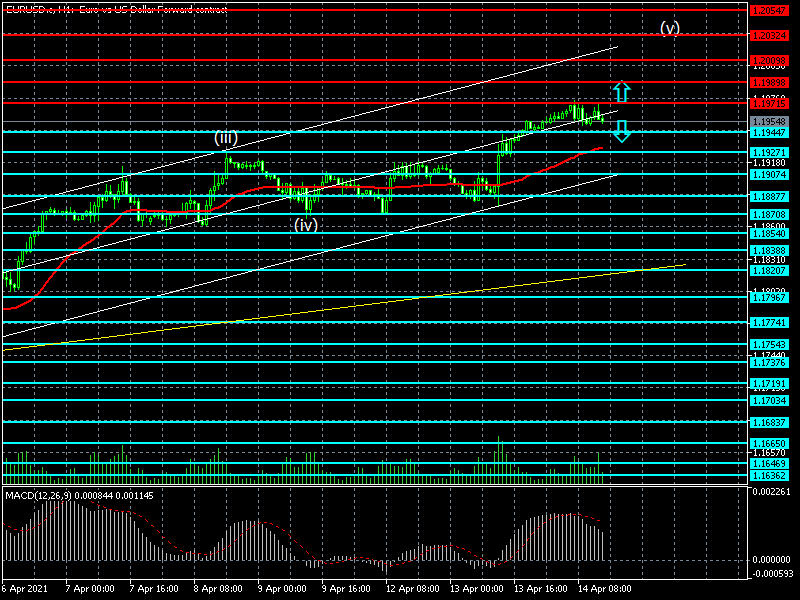Select the cyan up arrow object
Image resolution: width=800 pixels, height=600 pixels.
pos(621,91)
